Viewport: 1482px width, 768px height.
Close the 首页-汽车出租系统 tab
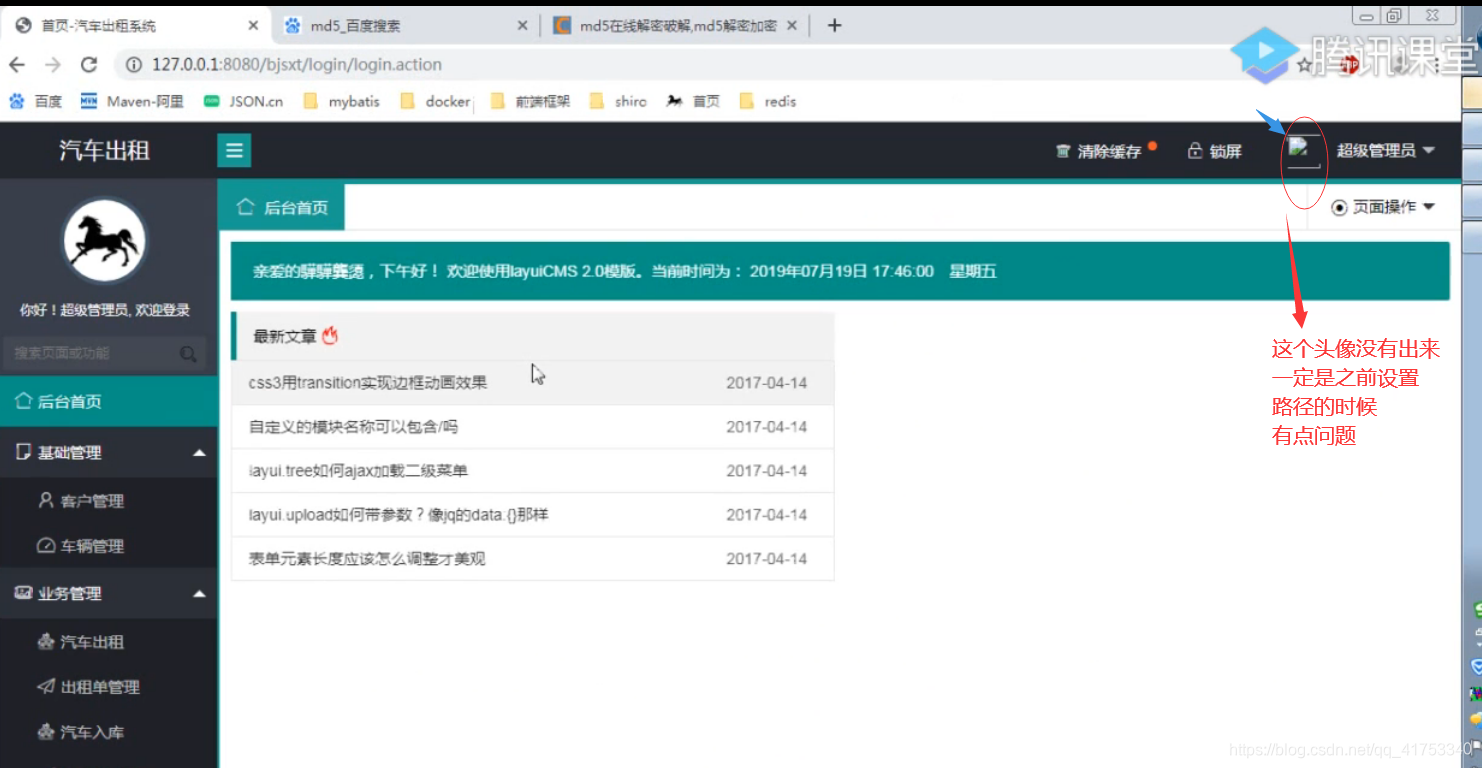(253, 26)
